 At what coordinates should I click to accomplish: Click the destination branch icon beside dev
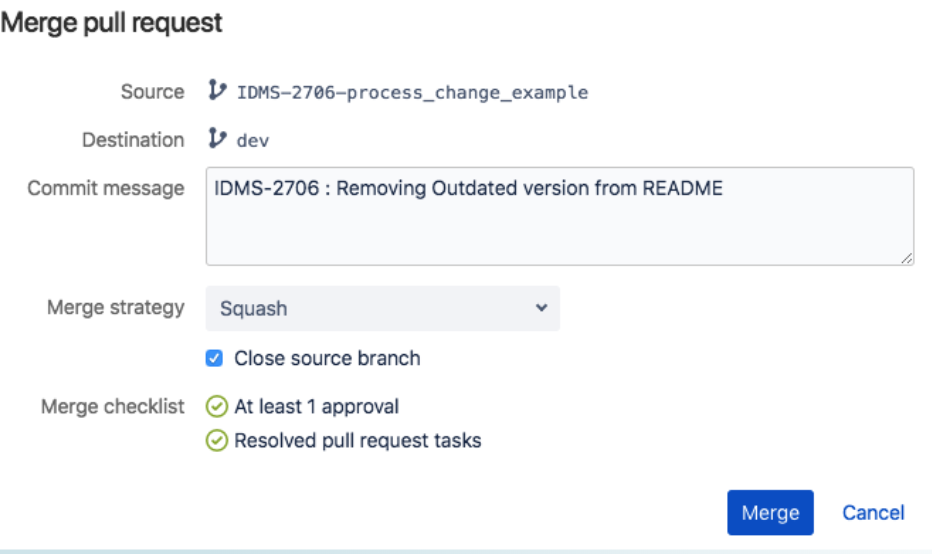[x=217, y=139]
